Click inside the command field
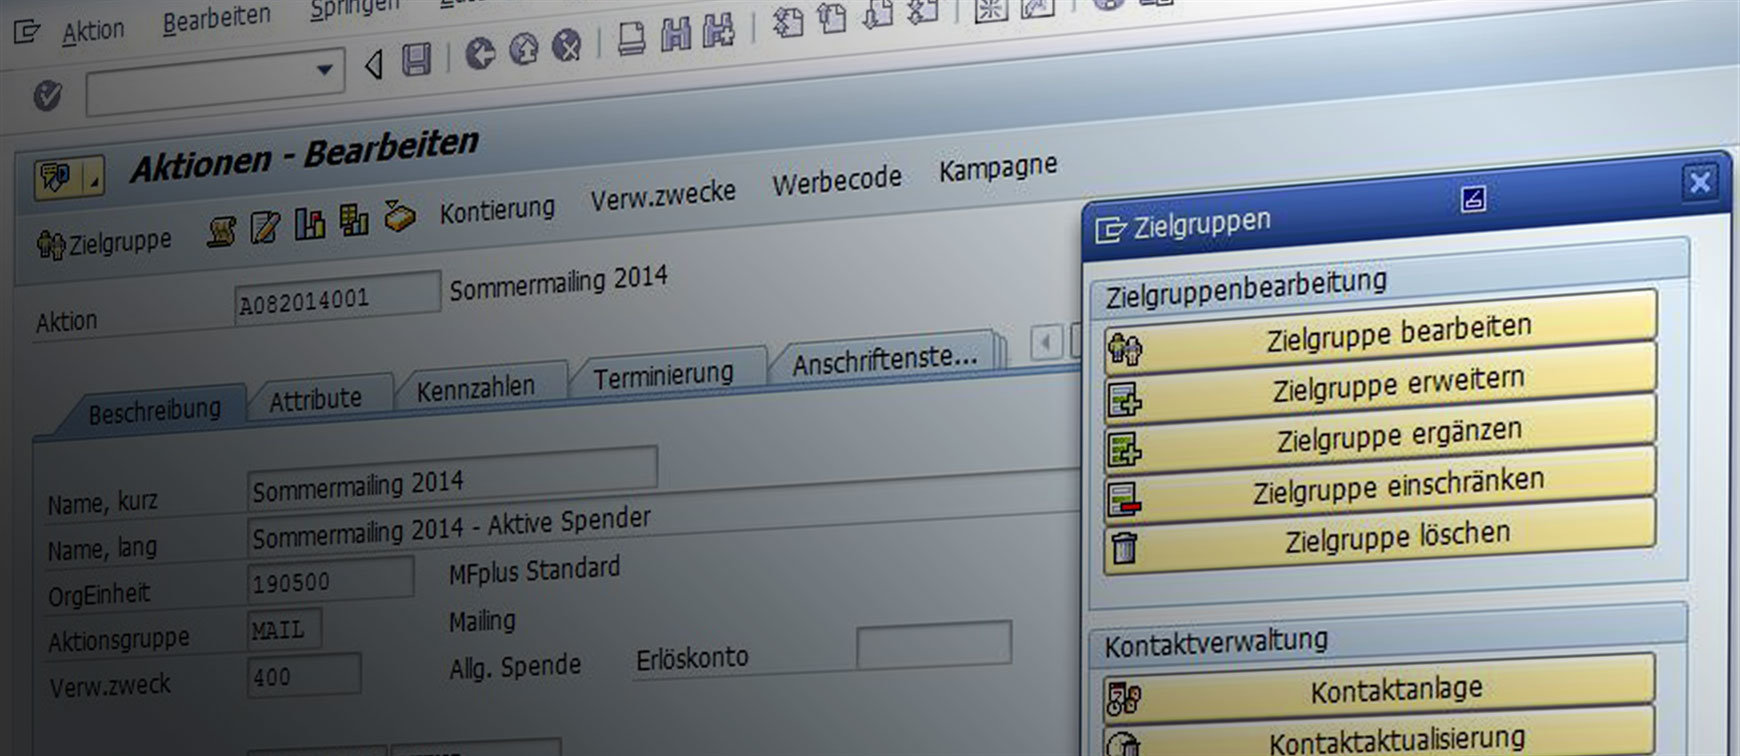Screen dimensions: 1740x756 201,84
